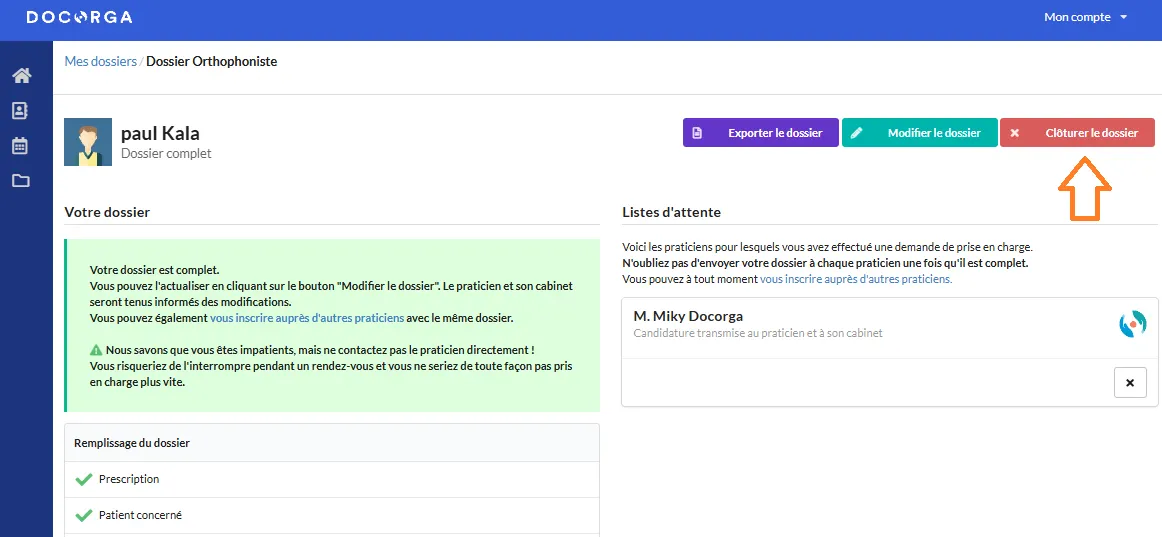Image resolution: width=1162 pixels, height=537 pixels.
Task: Click the Mes dossiers breadcrumb link
Action: 100,61
